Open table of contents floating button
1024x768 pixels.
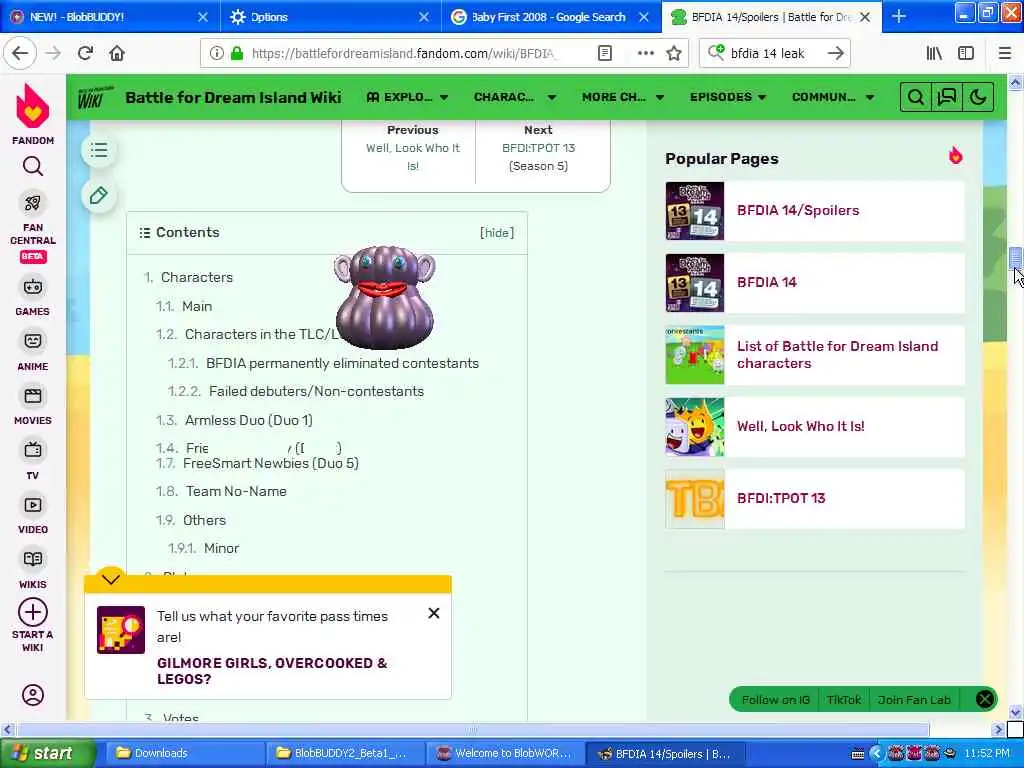pyautogui.click(x=99, y=150)
